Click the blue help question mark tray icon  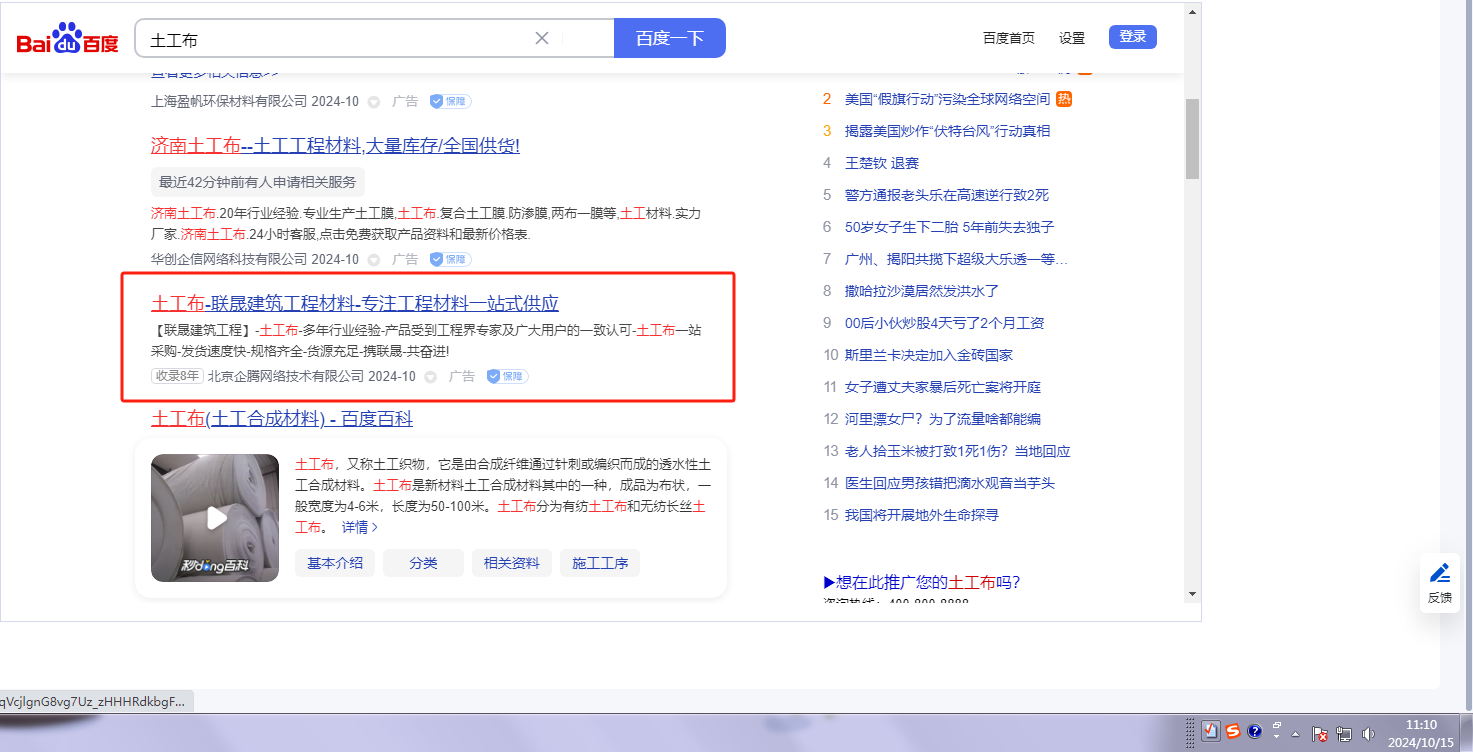tap(1255, 731)
